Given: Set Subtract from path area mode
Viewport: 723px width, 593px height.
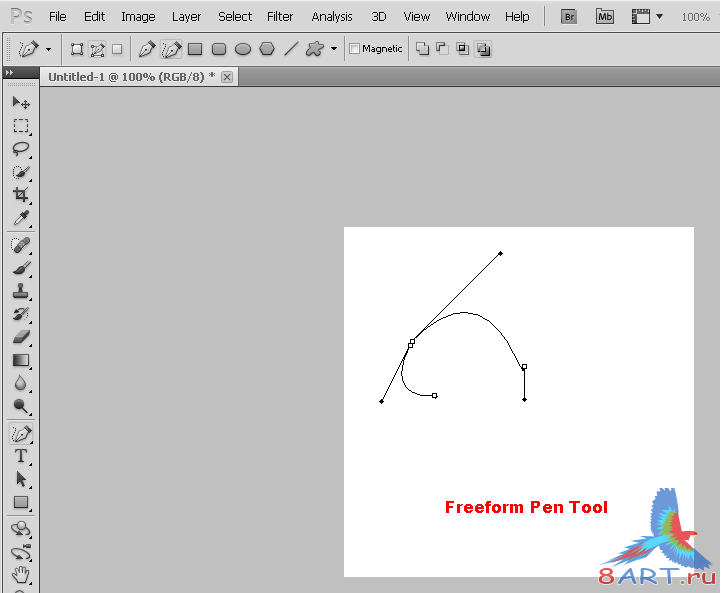Looking at the screenshot, I should pos(442,49).
